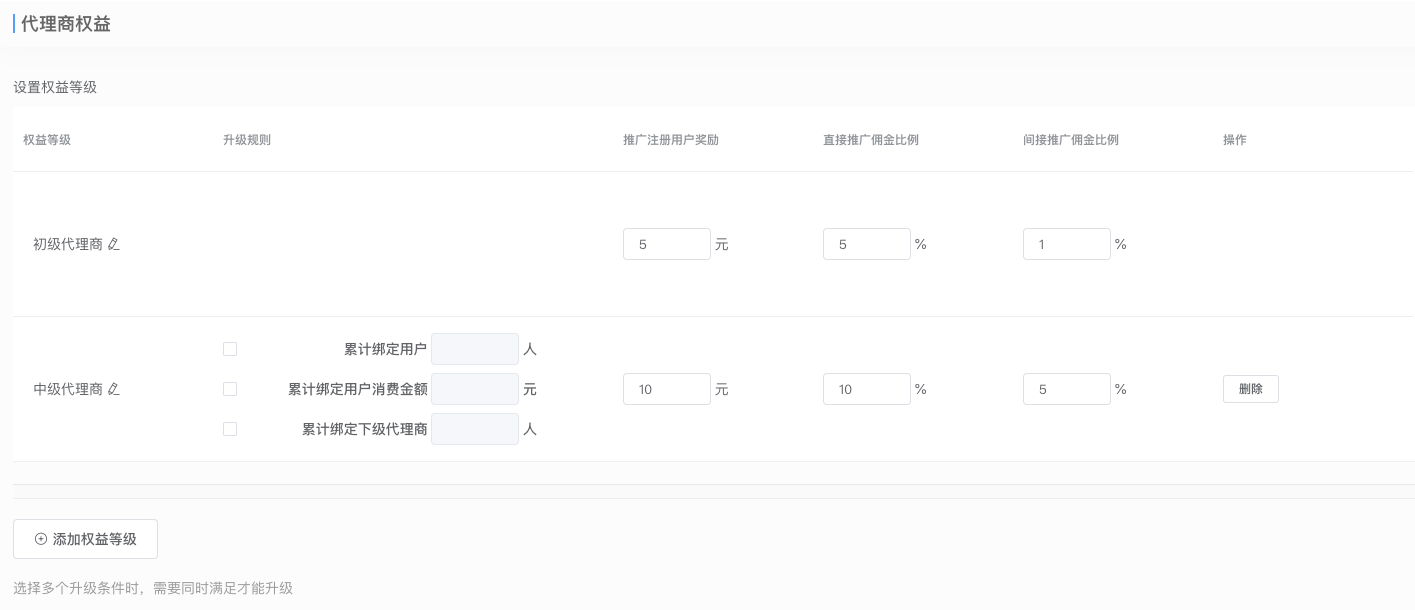Click the 推广注册用户奖励 column header
The height and width of the screenshot is (610, 1415).
[670, 140]
